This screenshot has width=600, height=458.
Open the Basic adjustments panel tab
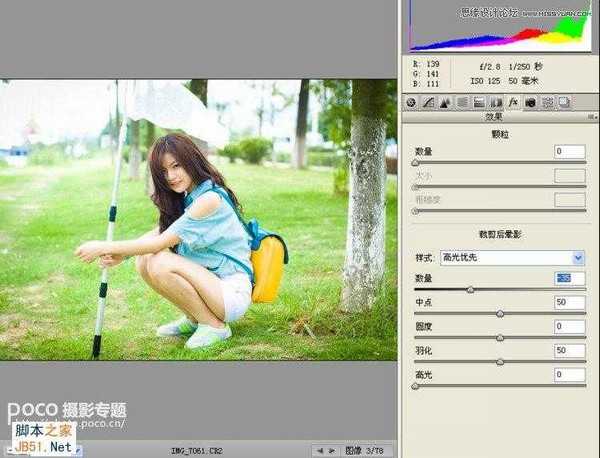[412, 102]
